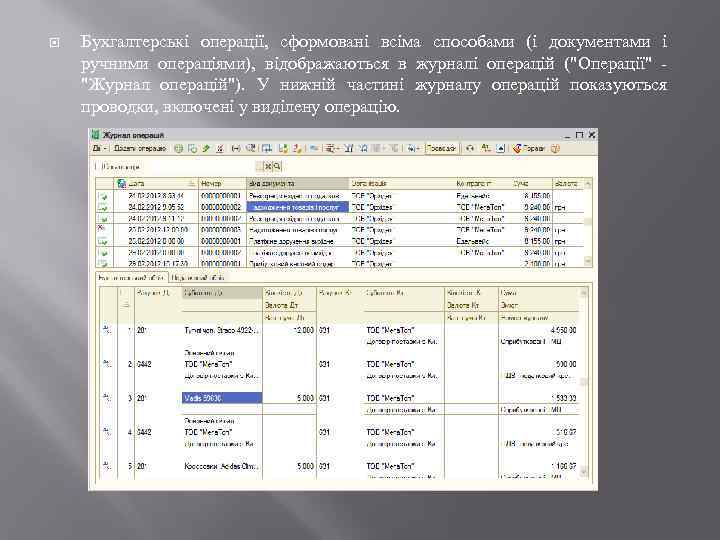Click the Дата column header
This screenshot has height=540, width=720.
tap(157, 184)
